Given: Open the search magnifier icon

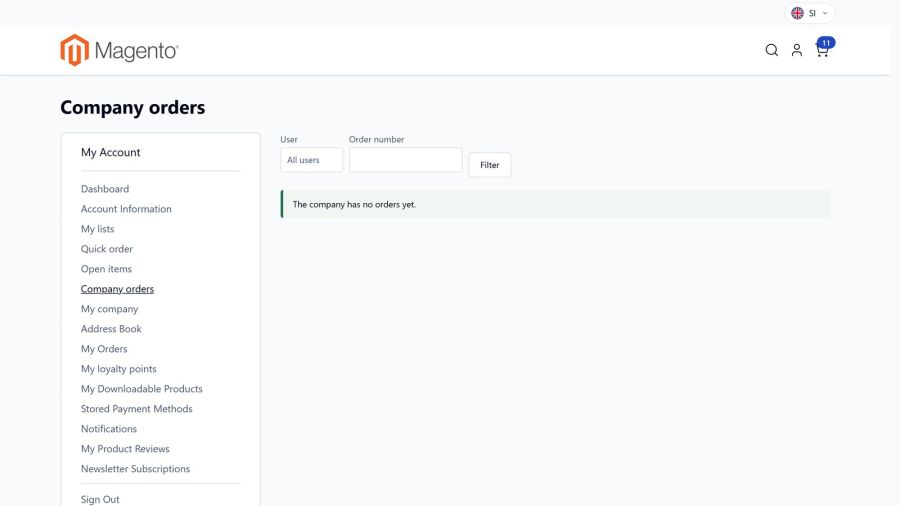Looking at the screenshot, I should point(771,50).
